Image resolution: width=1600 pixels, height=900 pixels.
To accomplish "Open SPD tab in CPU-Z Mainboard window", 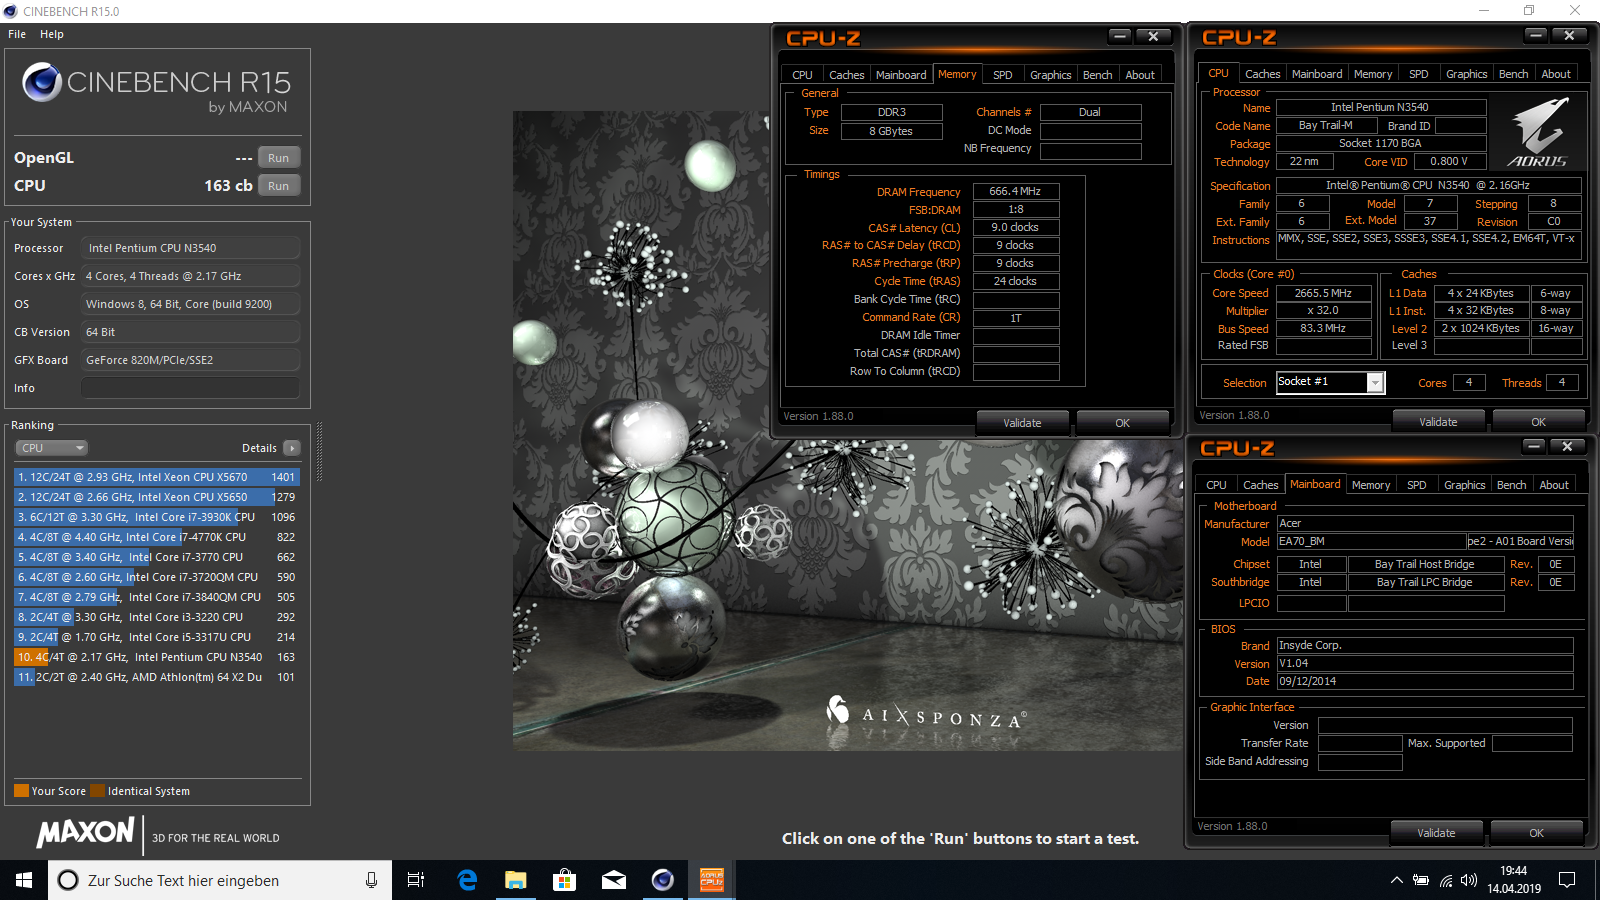I will pos(1417,485).
